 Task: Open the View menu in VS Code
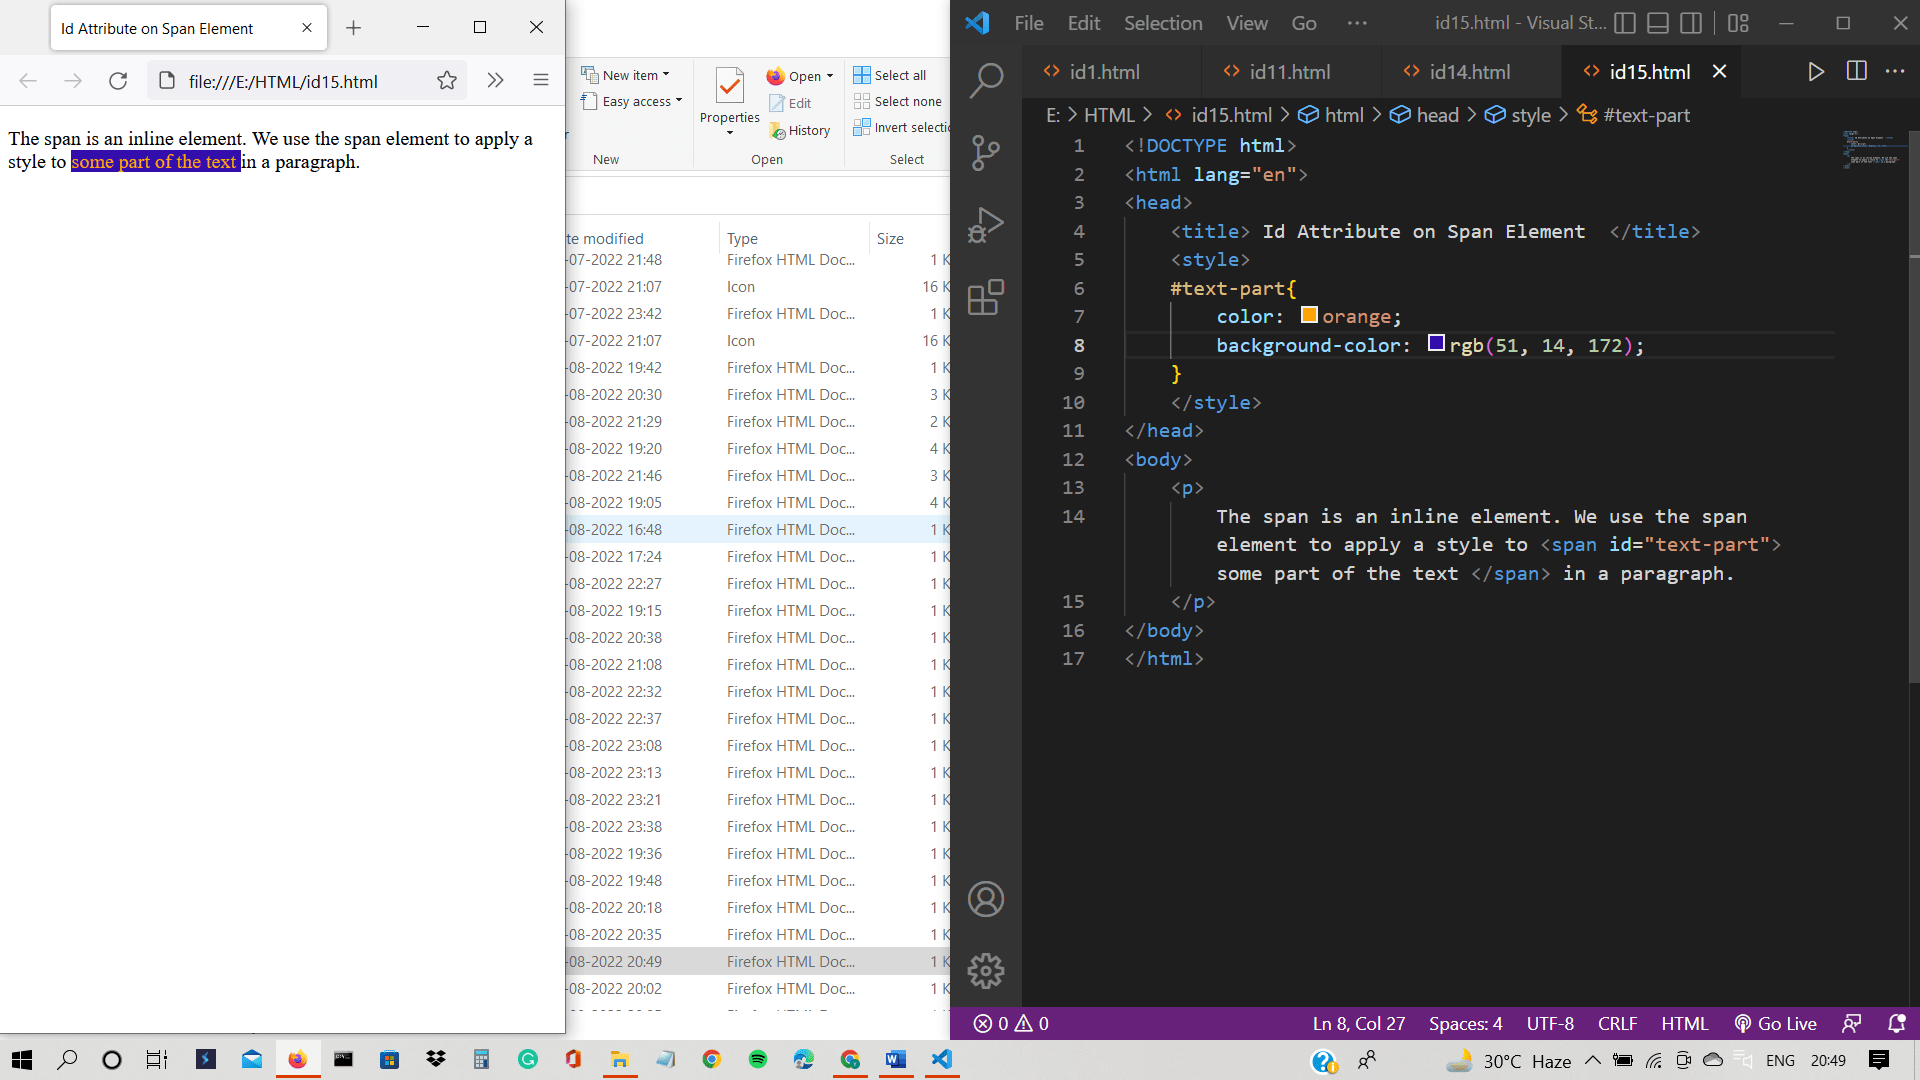(x=1245, y=22)
